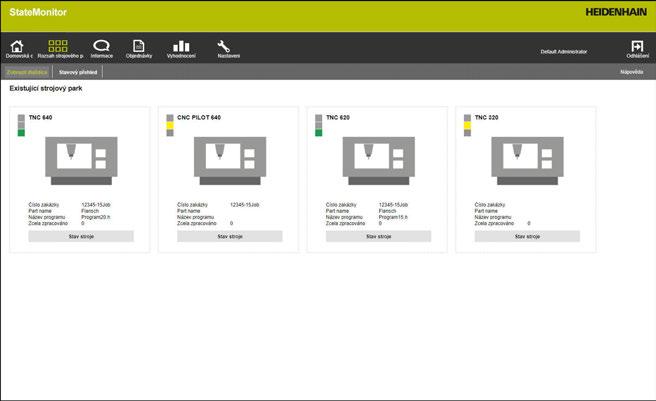656x401 pixels.
Task: Click the CNC PILOT 640 machine image
Action: pos(230,160)
